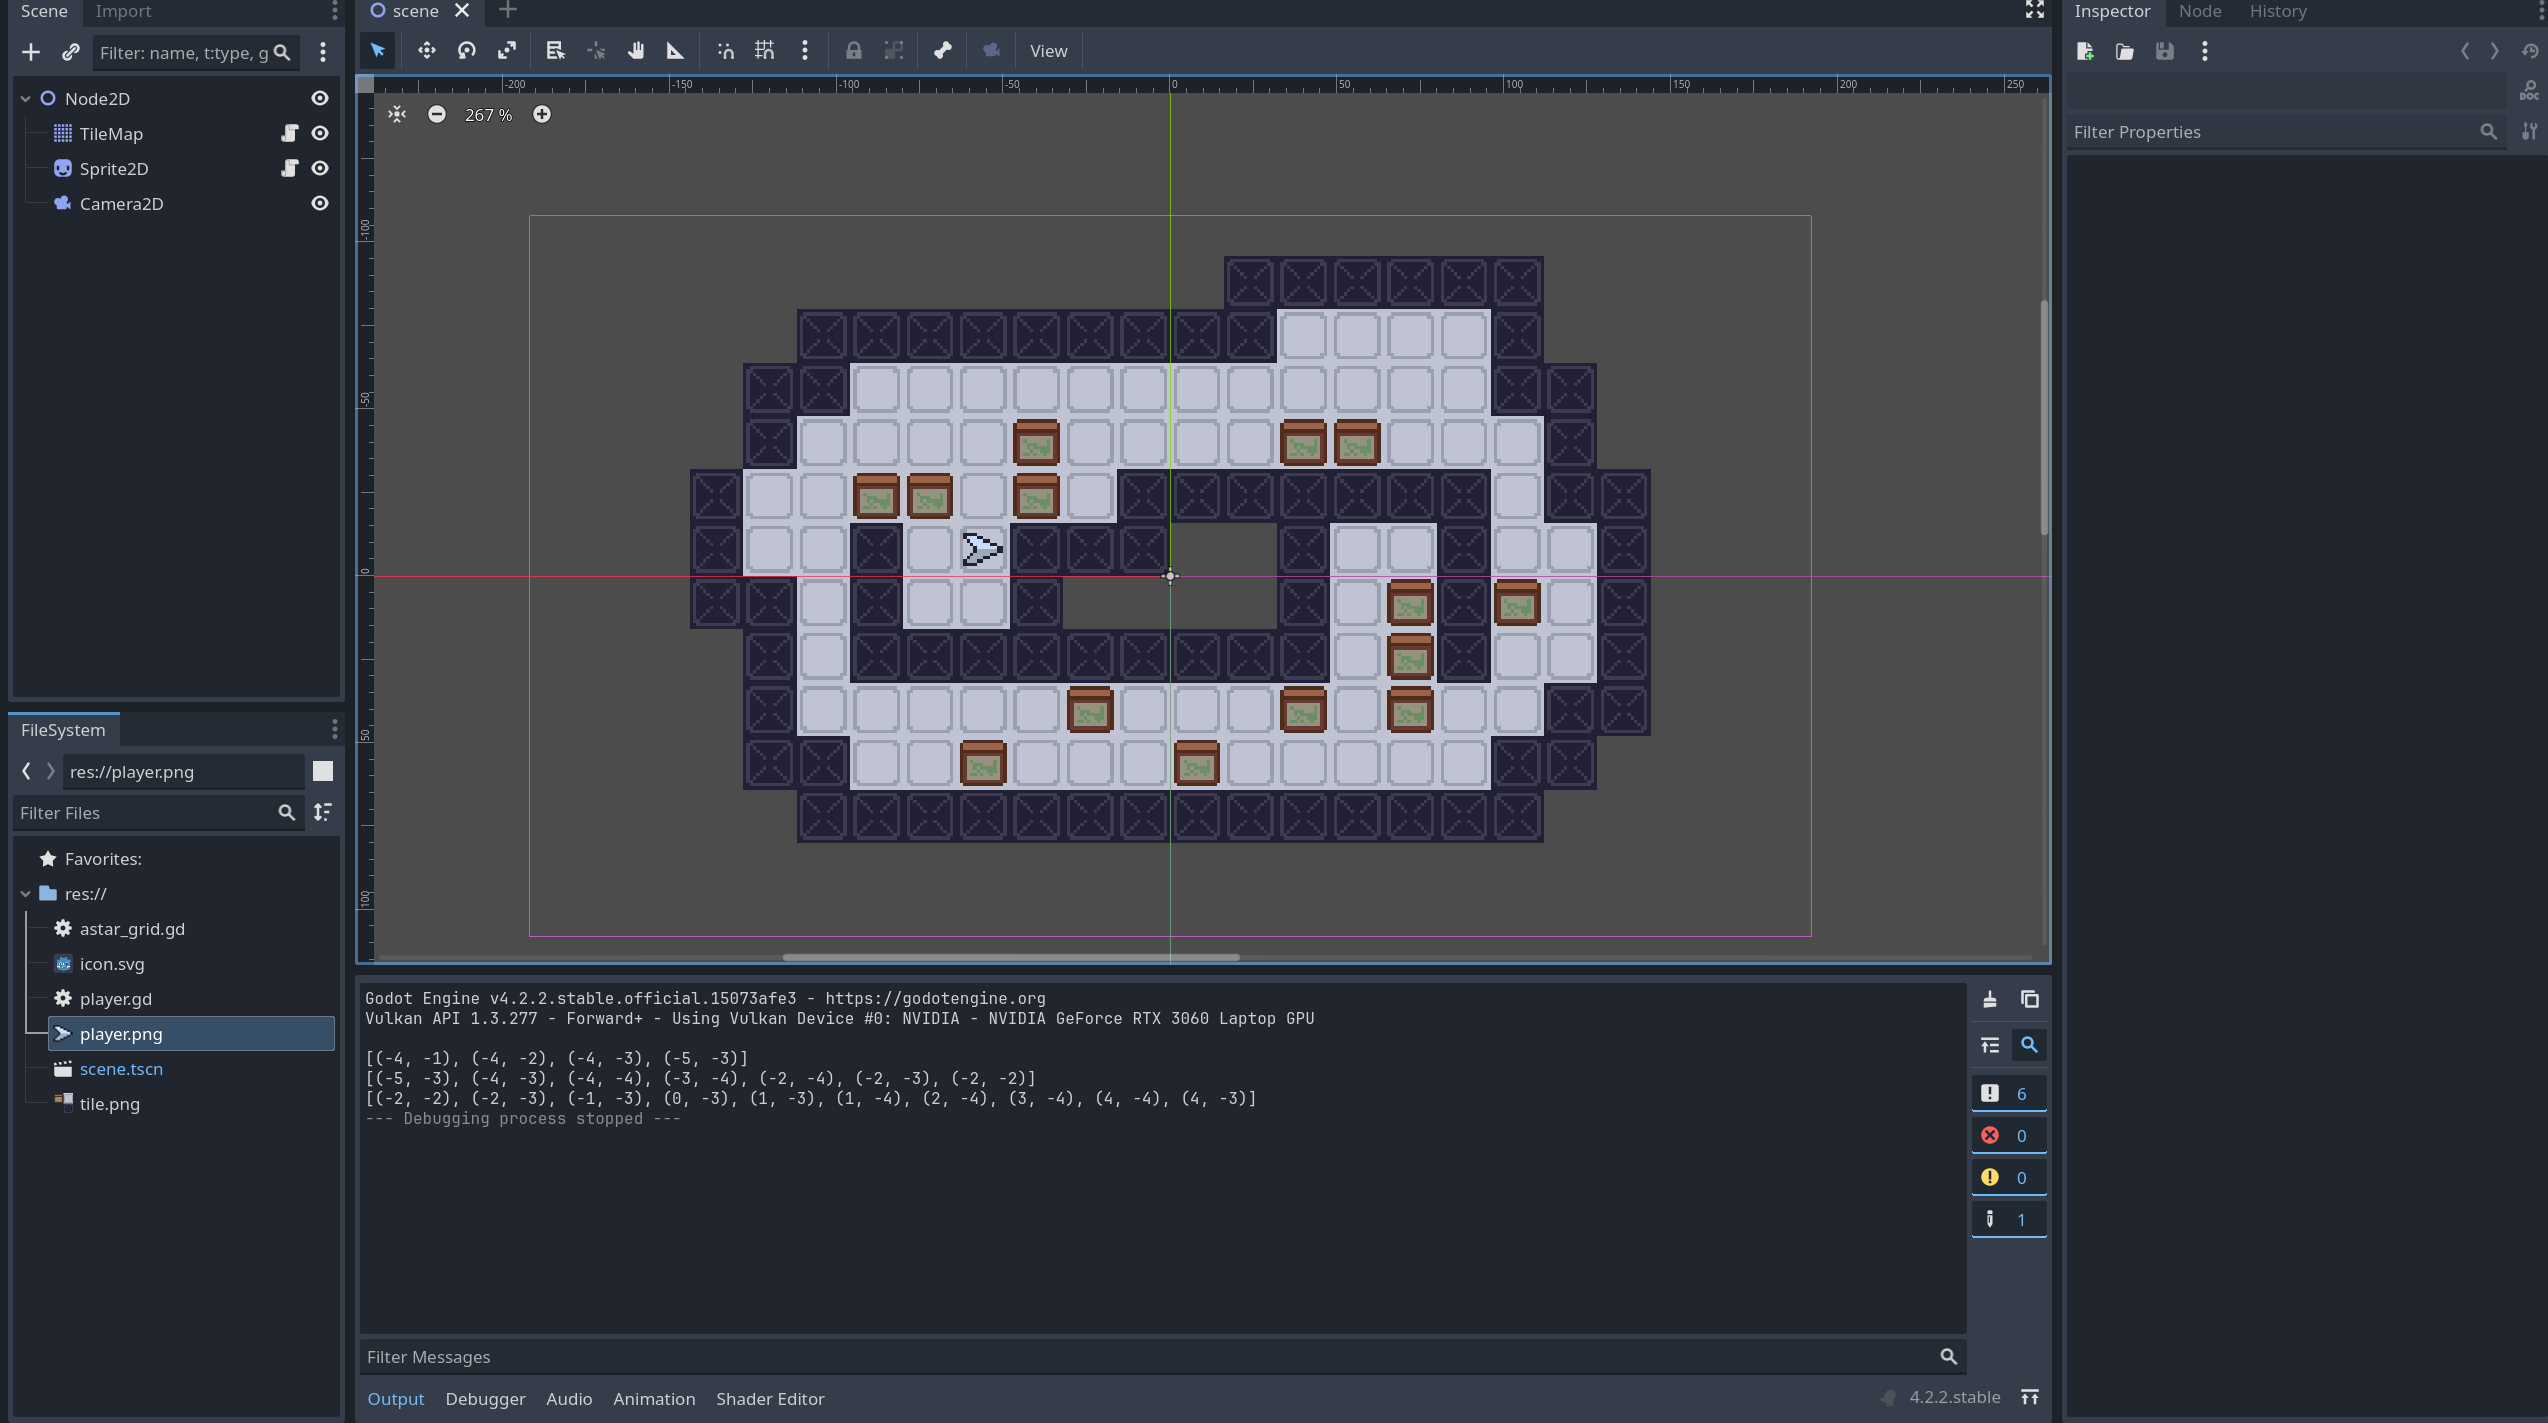Activate the Rotate mode tool
Screen dimensions: 2548x1423
(x=467, y=51)
